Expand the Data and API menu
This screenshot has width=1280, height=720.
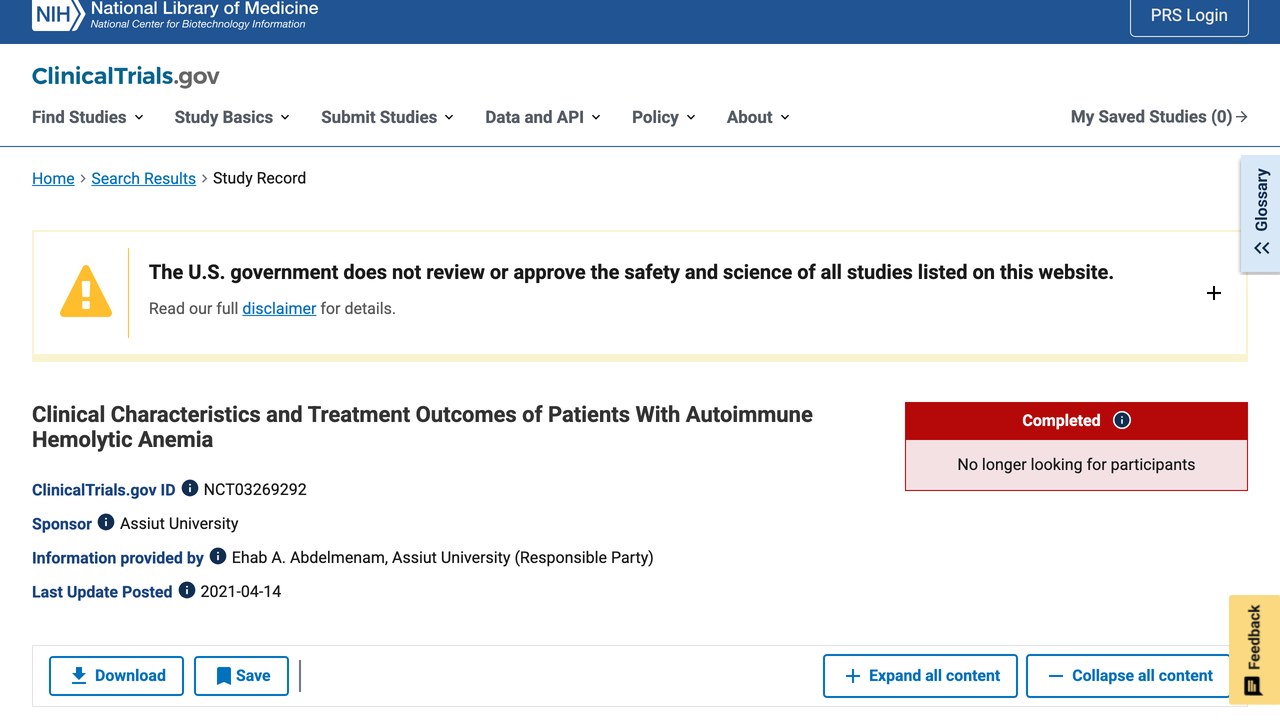click(x=543, y=117)
